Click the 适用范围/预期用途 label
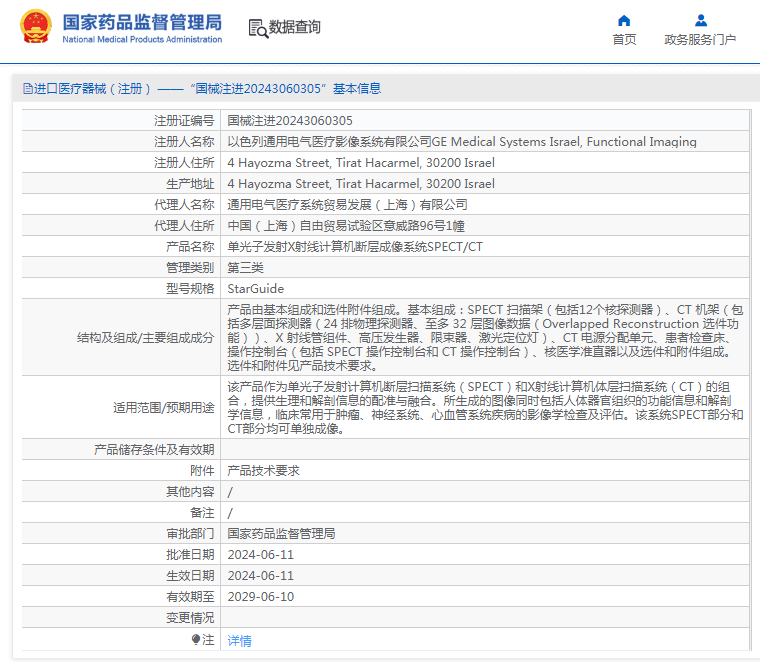This screenshot has width=760, height=662. pyautogui.click(x=163, y=408)
